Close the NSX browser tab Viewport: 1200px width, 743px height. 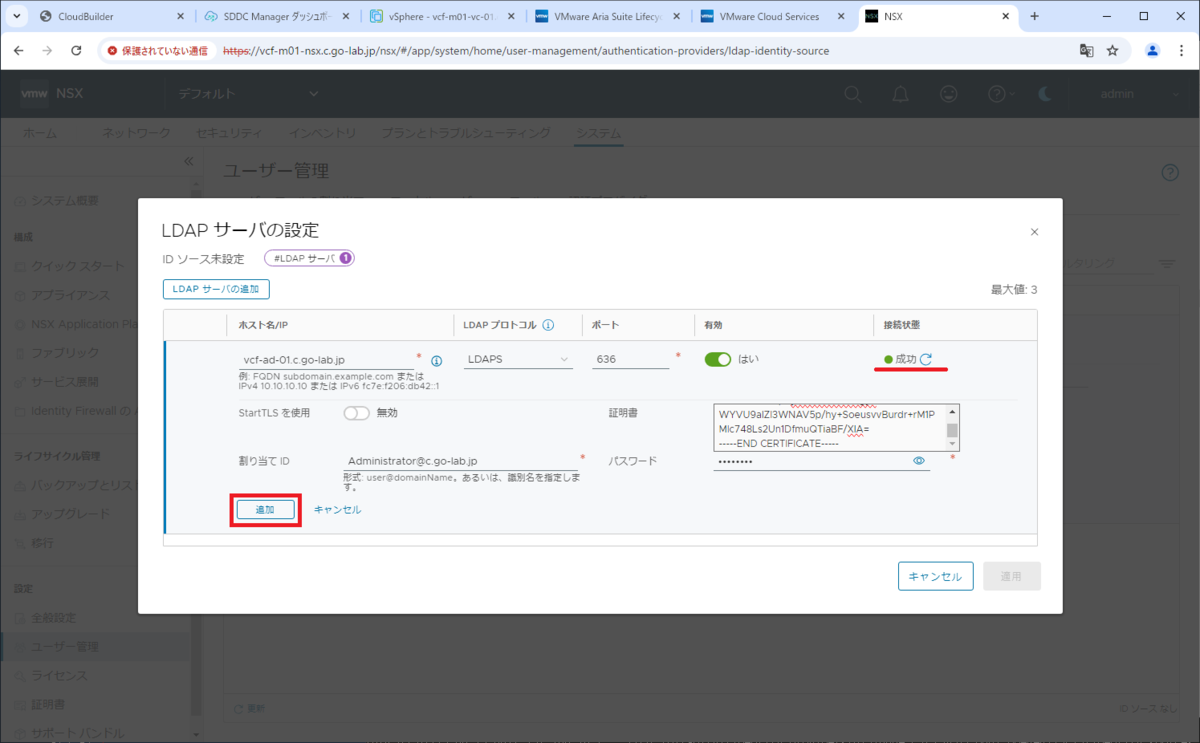(x=1007, y=16)
